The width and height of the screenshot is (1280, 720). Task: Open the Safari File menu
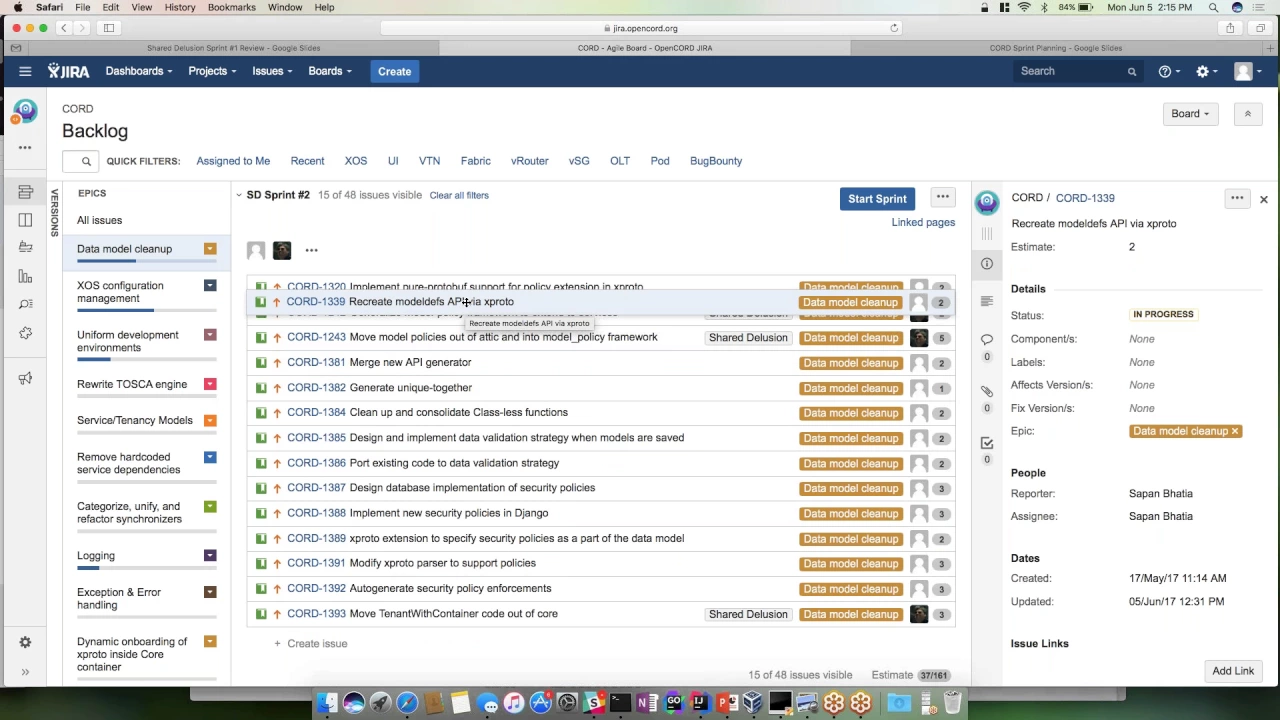(x=83, y=7)
